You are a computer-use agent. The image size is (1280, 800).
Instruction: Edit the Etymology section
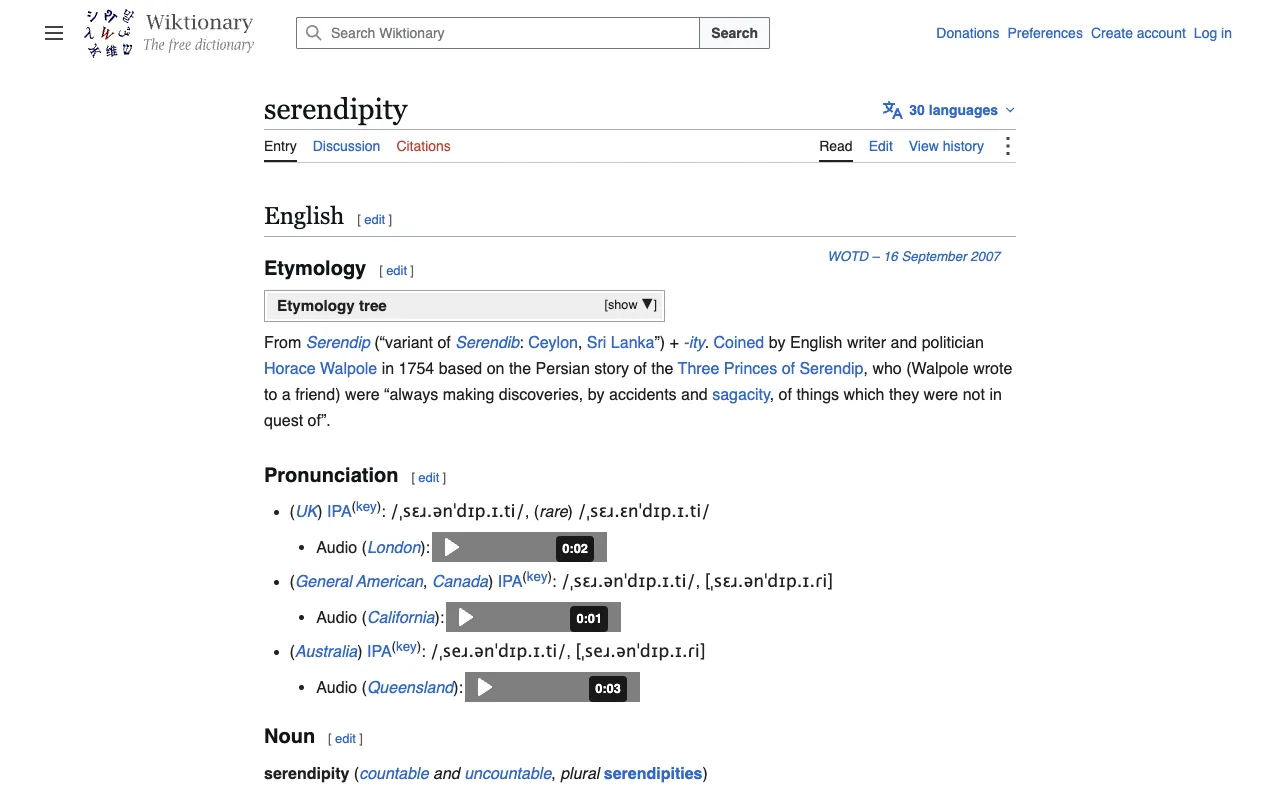click(397, 271)
